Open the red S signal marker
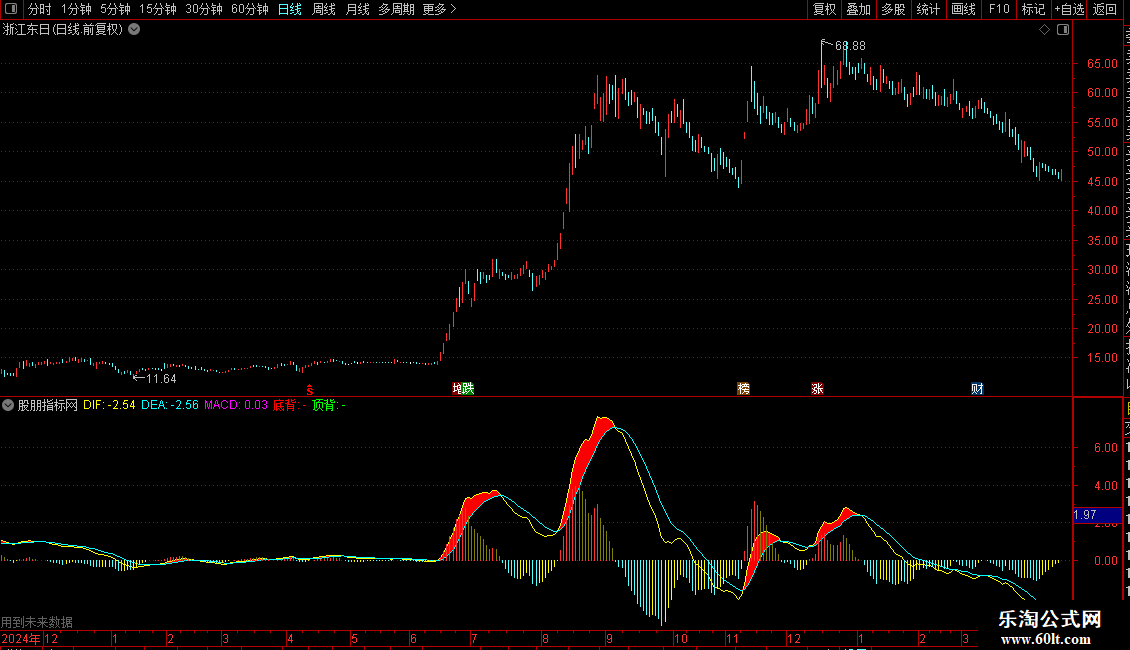Screen dimensions: 1130x650 [x=310, y=389]
